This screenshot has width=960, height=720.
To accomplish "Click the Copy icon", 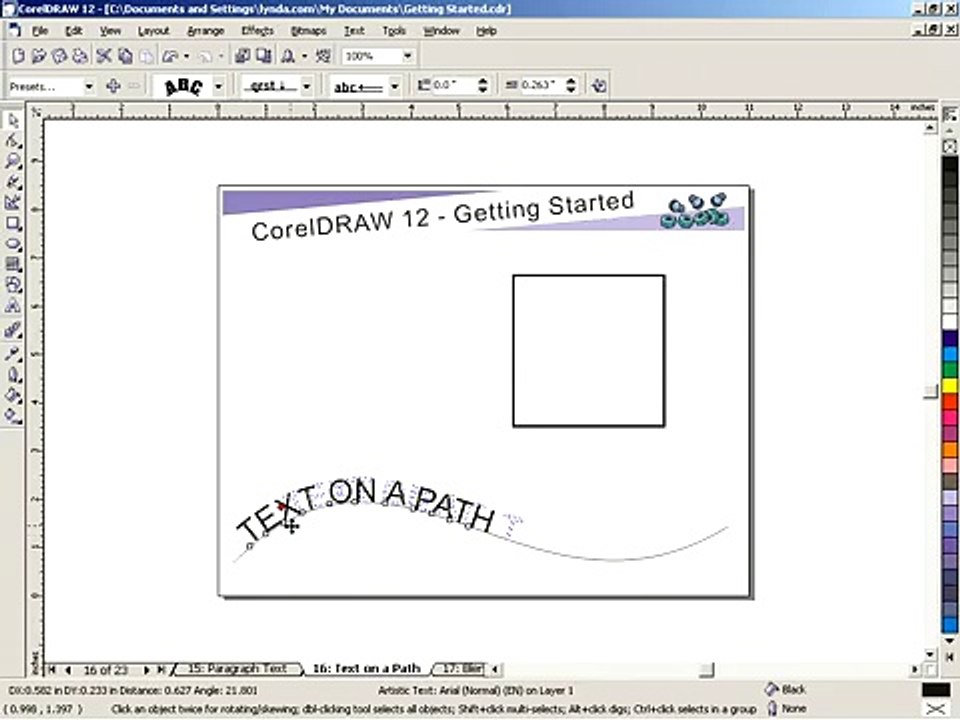I will [125, 56].
